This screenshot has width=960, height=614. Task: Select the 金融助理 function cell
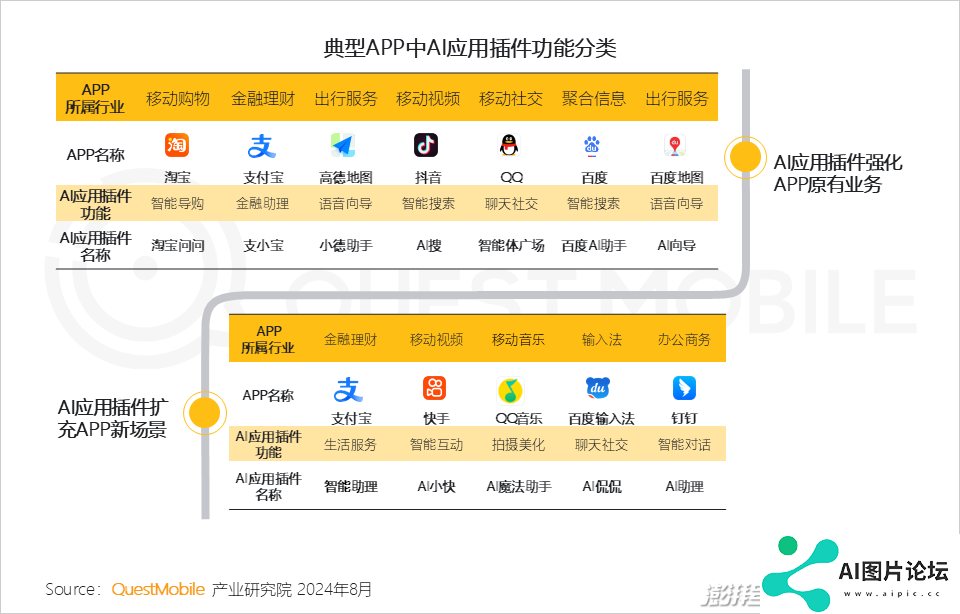263,204
